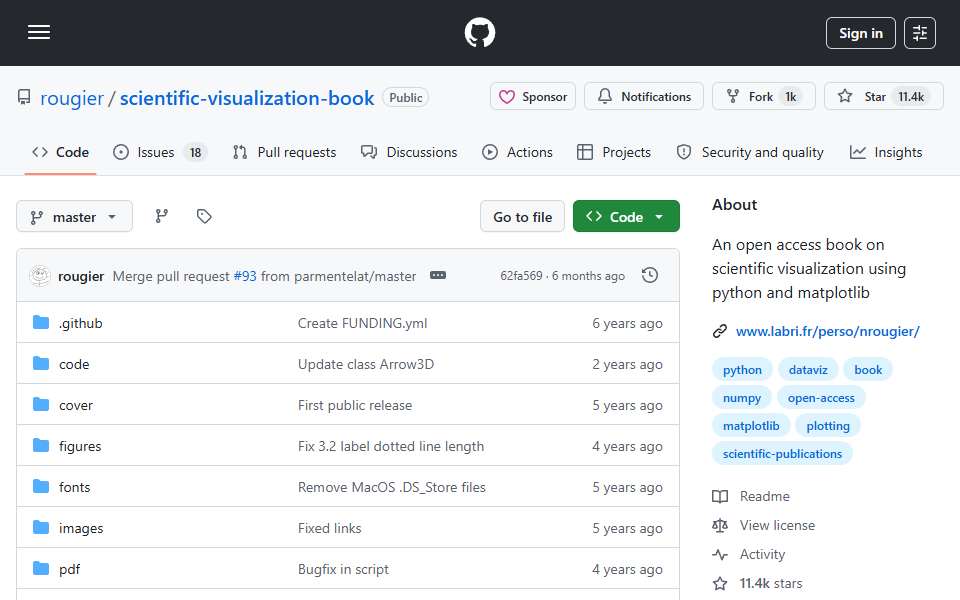Switch to the Code tab

click(x=61, y=152)
